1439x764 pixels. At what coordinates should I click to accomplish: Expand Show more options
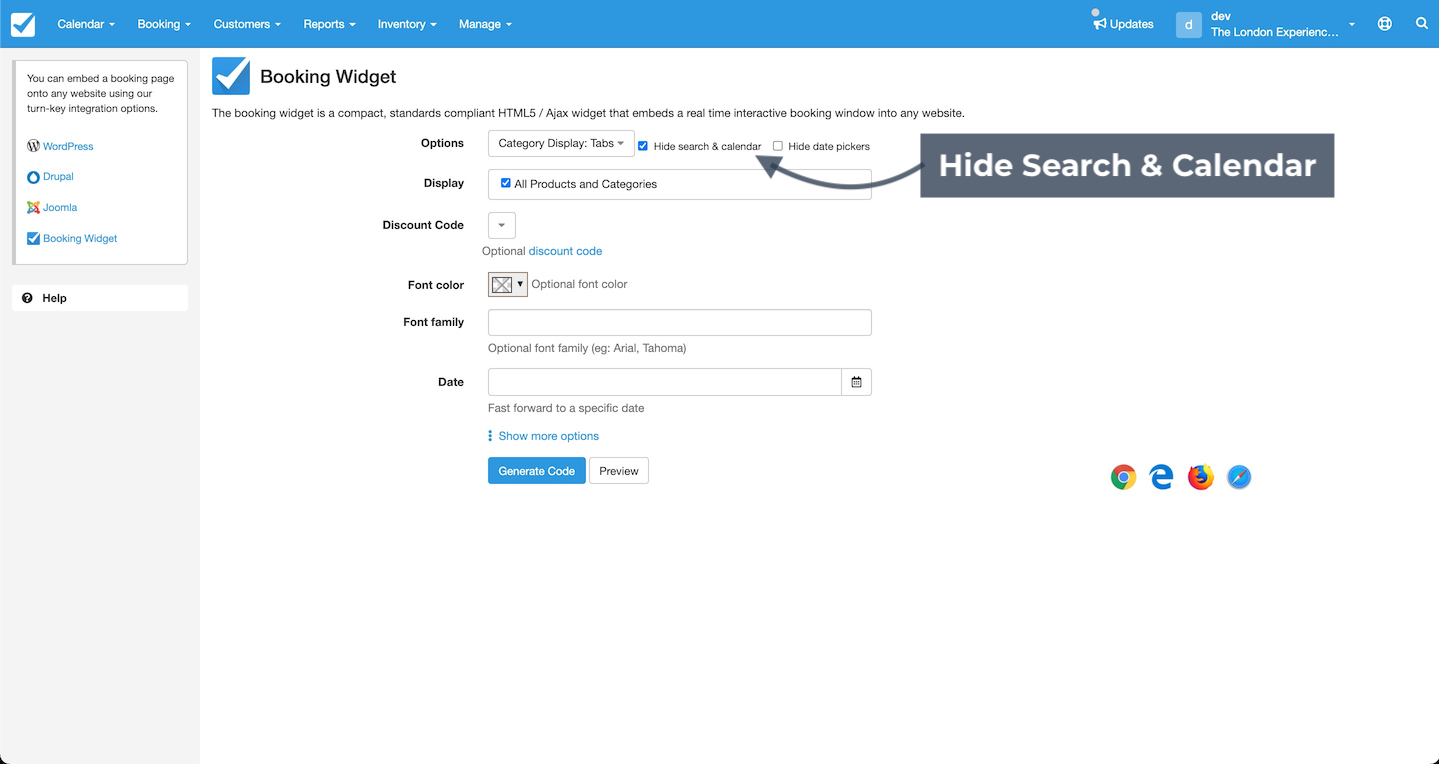(549, 436)
